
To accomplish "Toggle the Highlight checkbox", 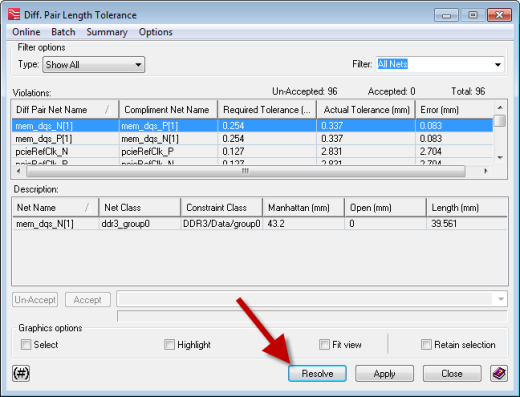I will 169,344.
